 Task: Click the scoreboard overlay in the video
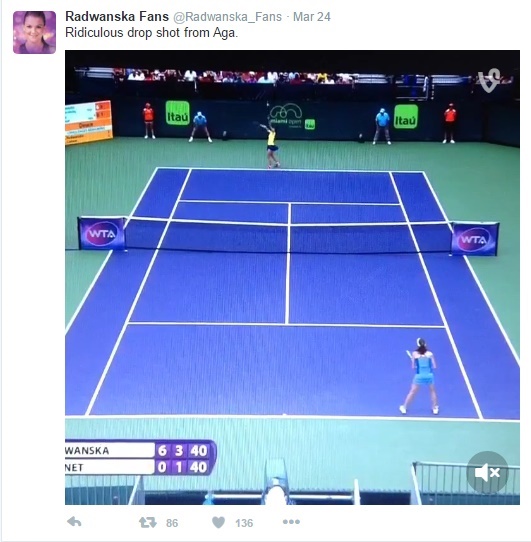pyautogui.click(x=140, y=458)
